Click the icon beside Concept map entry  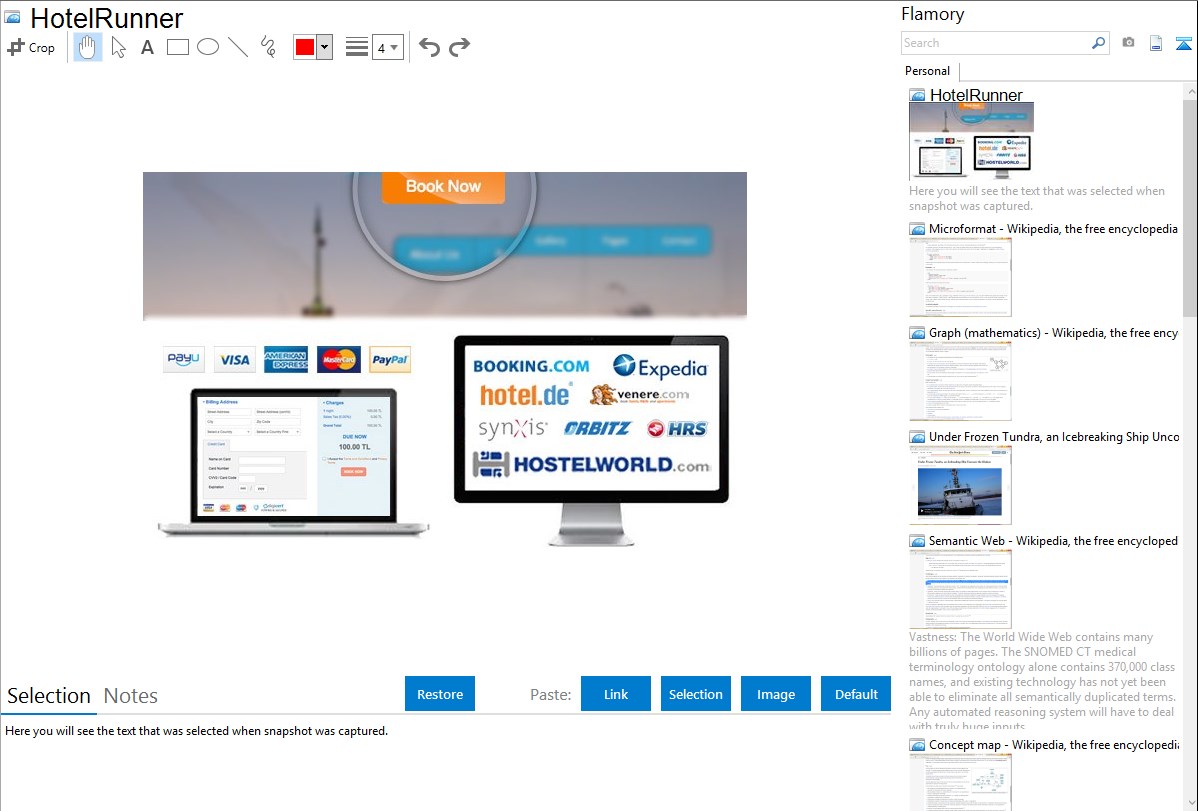pos(917,745)
